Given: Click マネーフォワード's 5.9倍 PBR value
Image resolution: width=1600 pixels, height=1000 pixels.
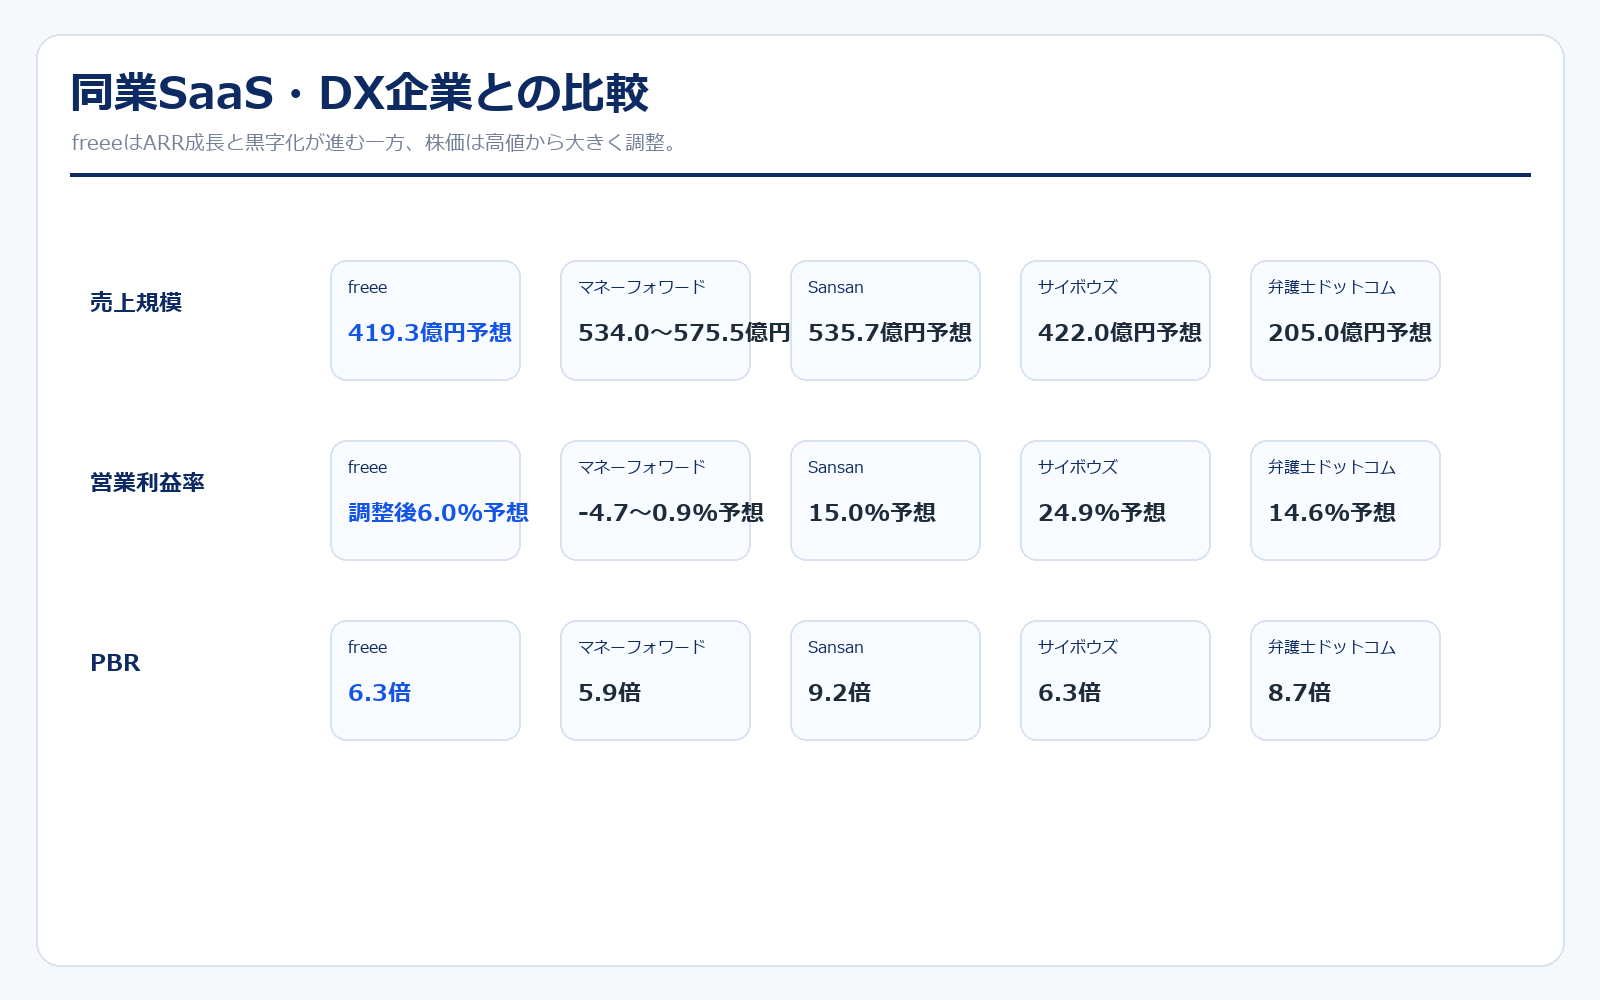Looking at the screenshot, I should pos(610,692).
